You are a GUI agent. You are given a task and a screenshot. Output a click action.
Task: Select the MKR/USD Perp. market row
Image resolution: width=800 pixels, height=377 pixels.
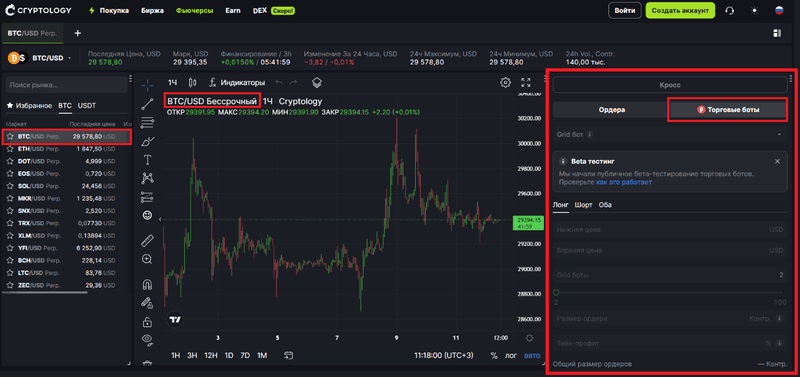coord(66,198)
